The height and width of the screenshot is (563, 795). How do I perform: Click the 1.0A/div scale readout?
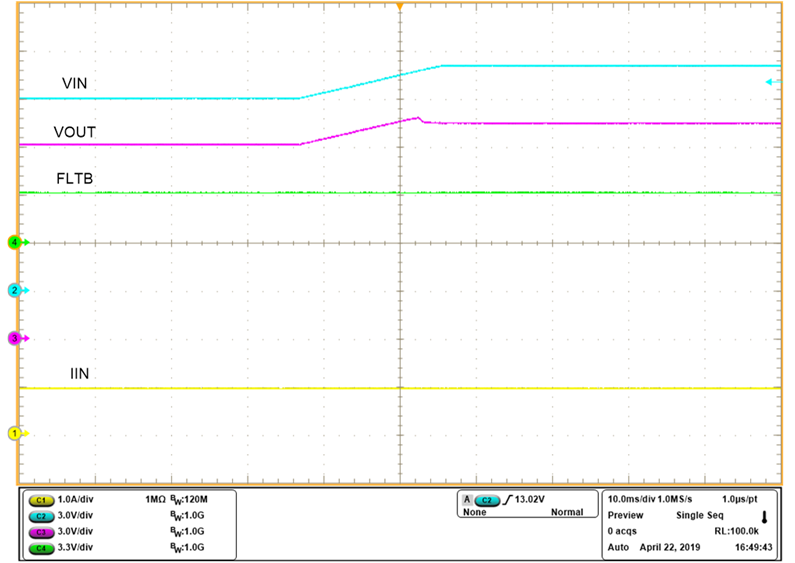76,500
